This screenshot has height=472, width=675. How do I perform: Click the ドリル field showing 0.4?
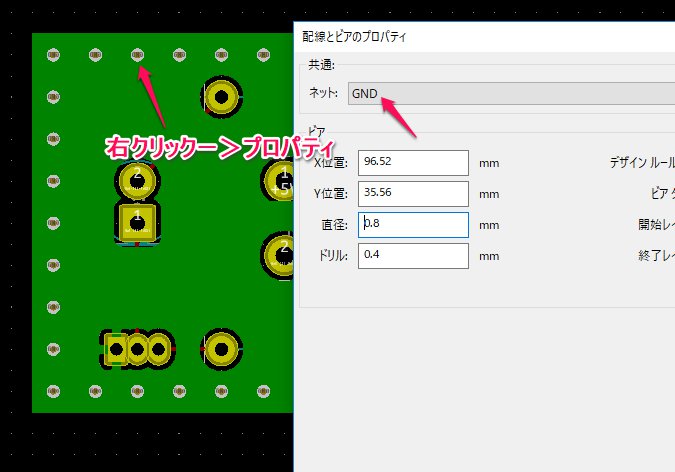413,256
